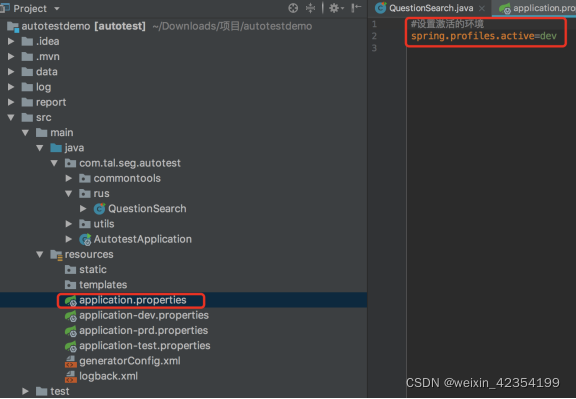Click the application.properties Spring leaf icon
Viewport: 576px width, 399px height.
coord(71,301)
